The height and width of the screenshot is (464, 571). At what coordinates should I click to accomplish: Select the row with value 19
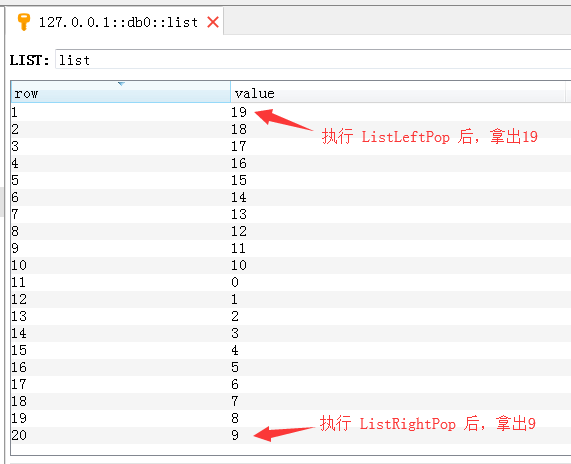291,112
